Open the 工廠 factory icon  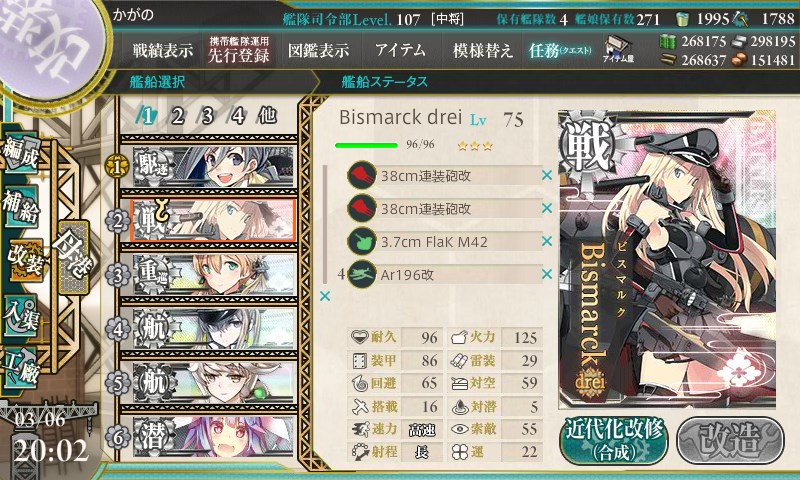(20, 368)
